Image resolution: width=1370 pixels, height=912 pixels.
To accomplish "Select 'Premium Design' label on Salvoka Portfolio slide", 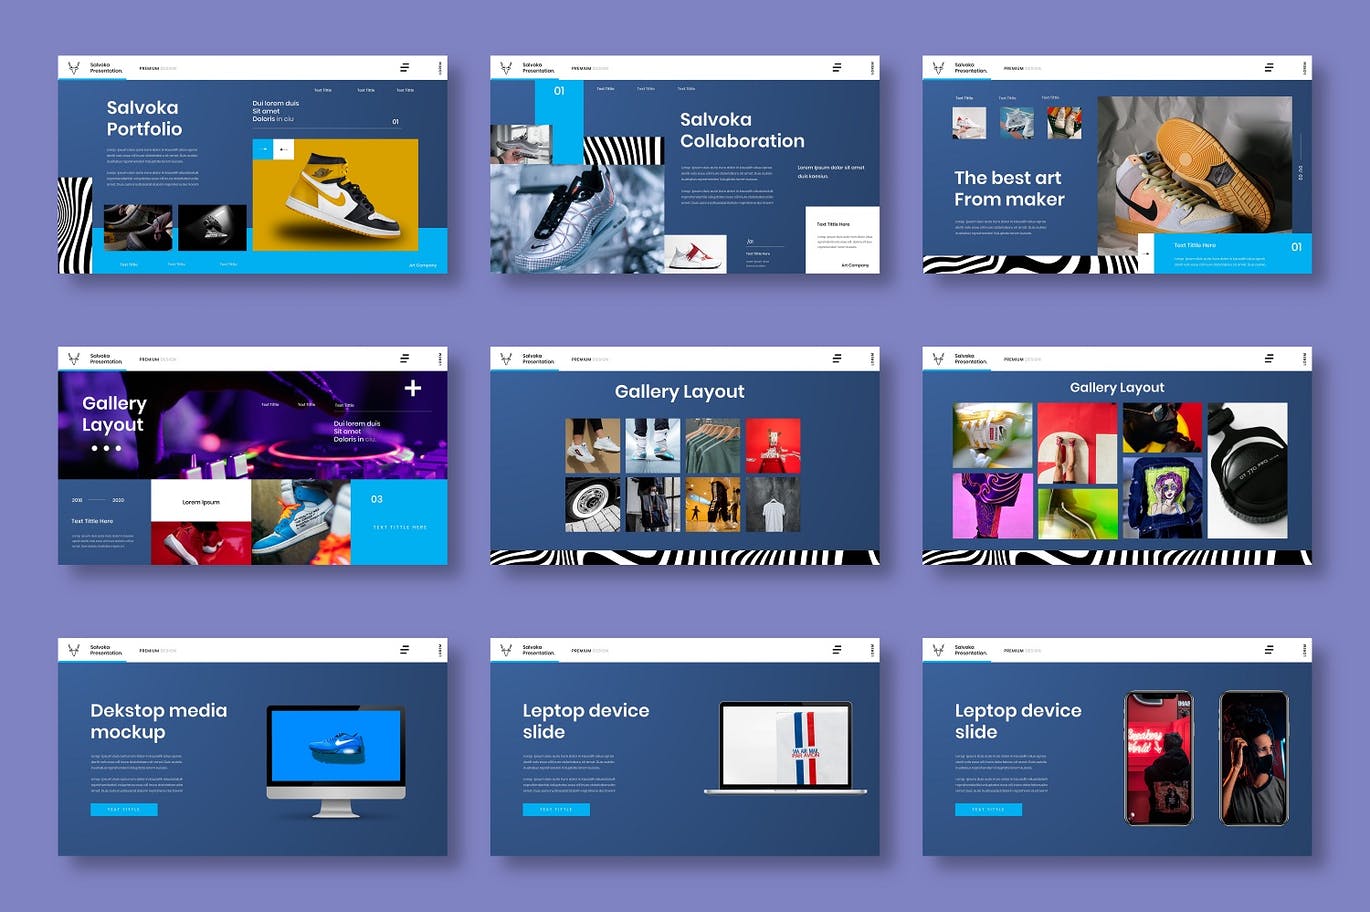I will point(157,69).
